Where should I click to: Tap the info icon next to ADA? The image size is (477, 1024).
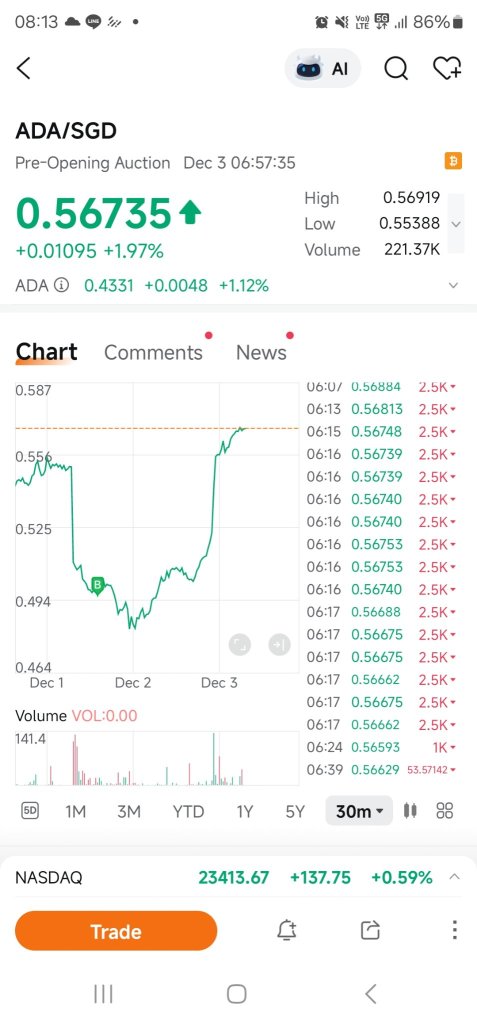[x=61, y=285]
